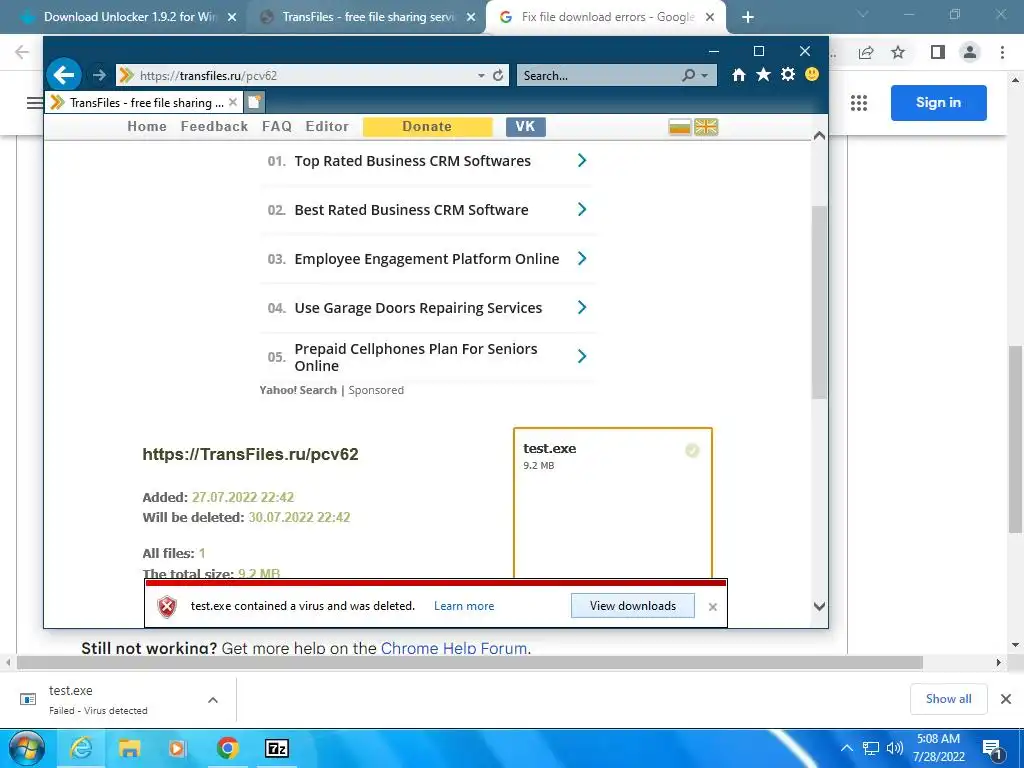Click the blue Sign in button
Image resolution: width=1024 pixels, height=768 pixels.
tap(938, 103)
